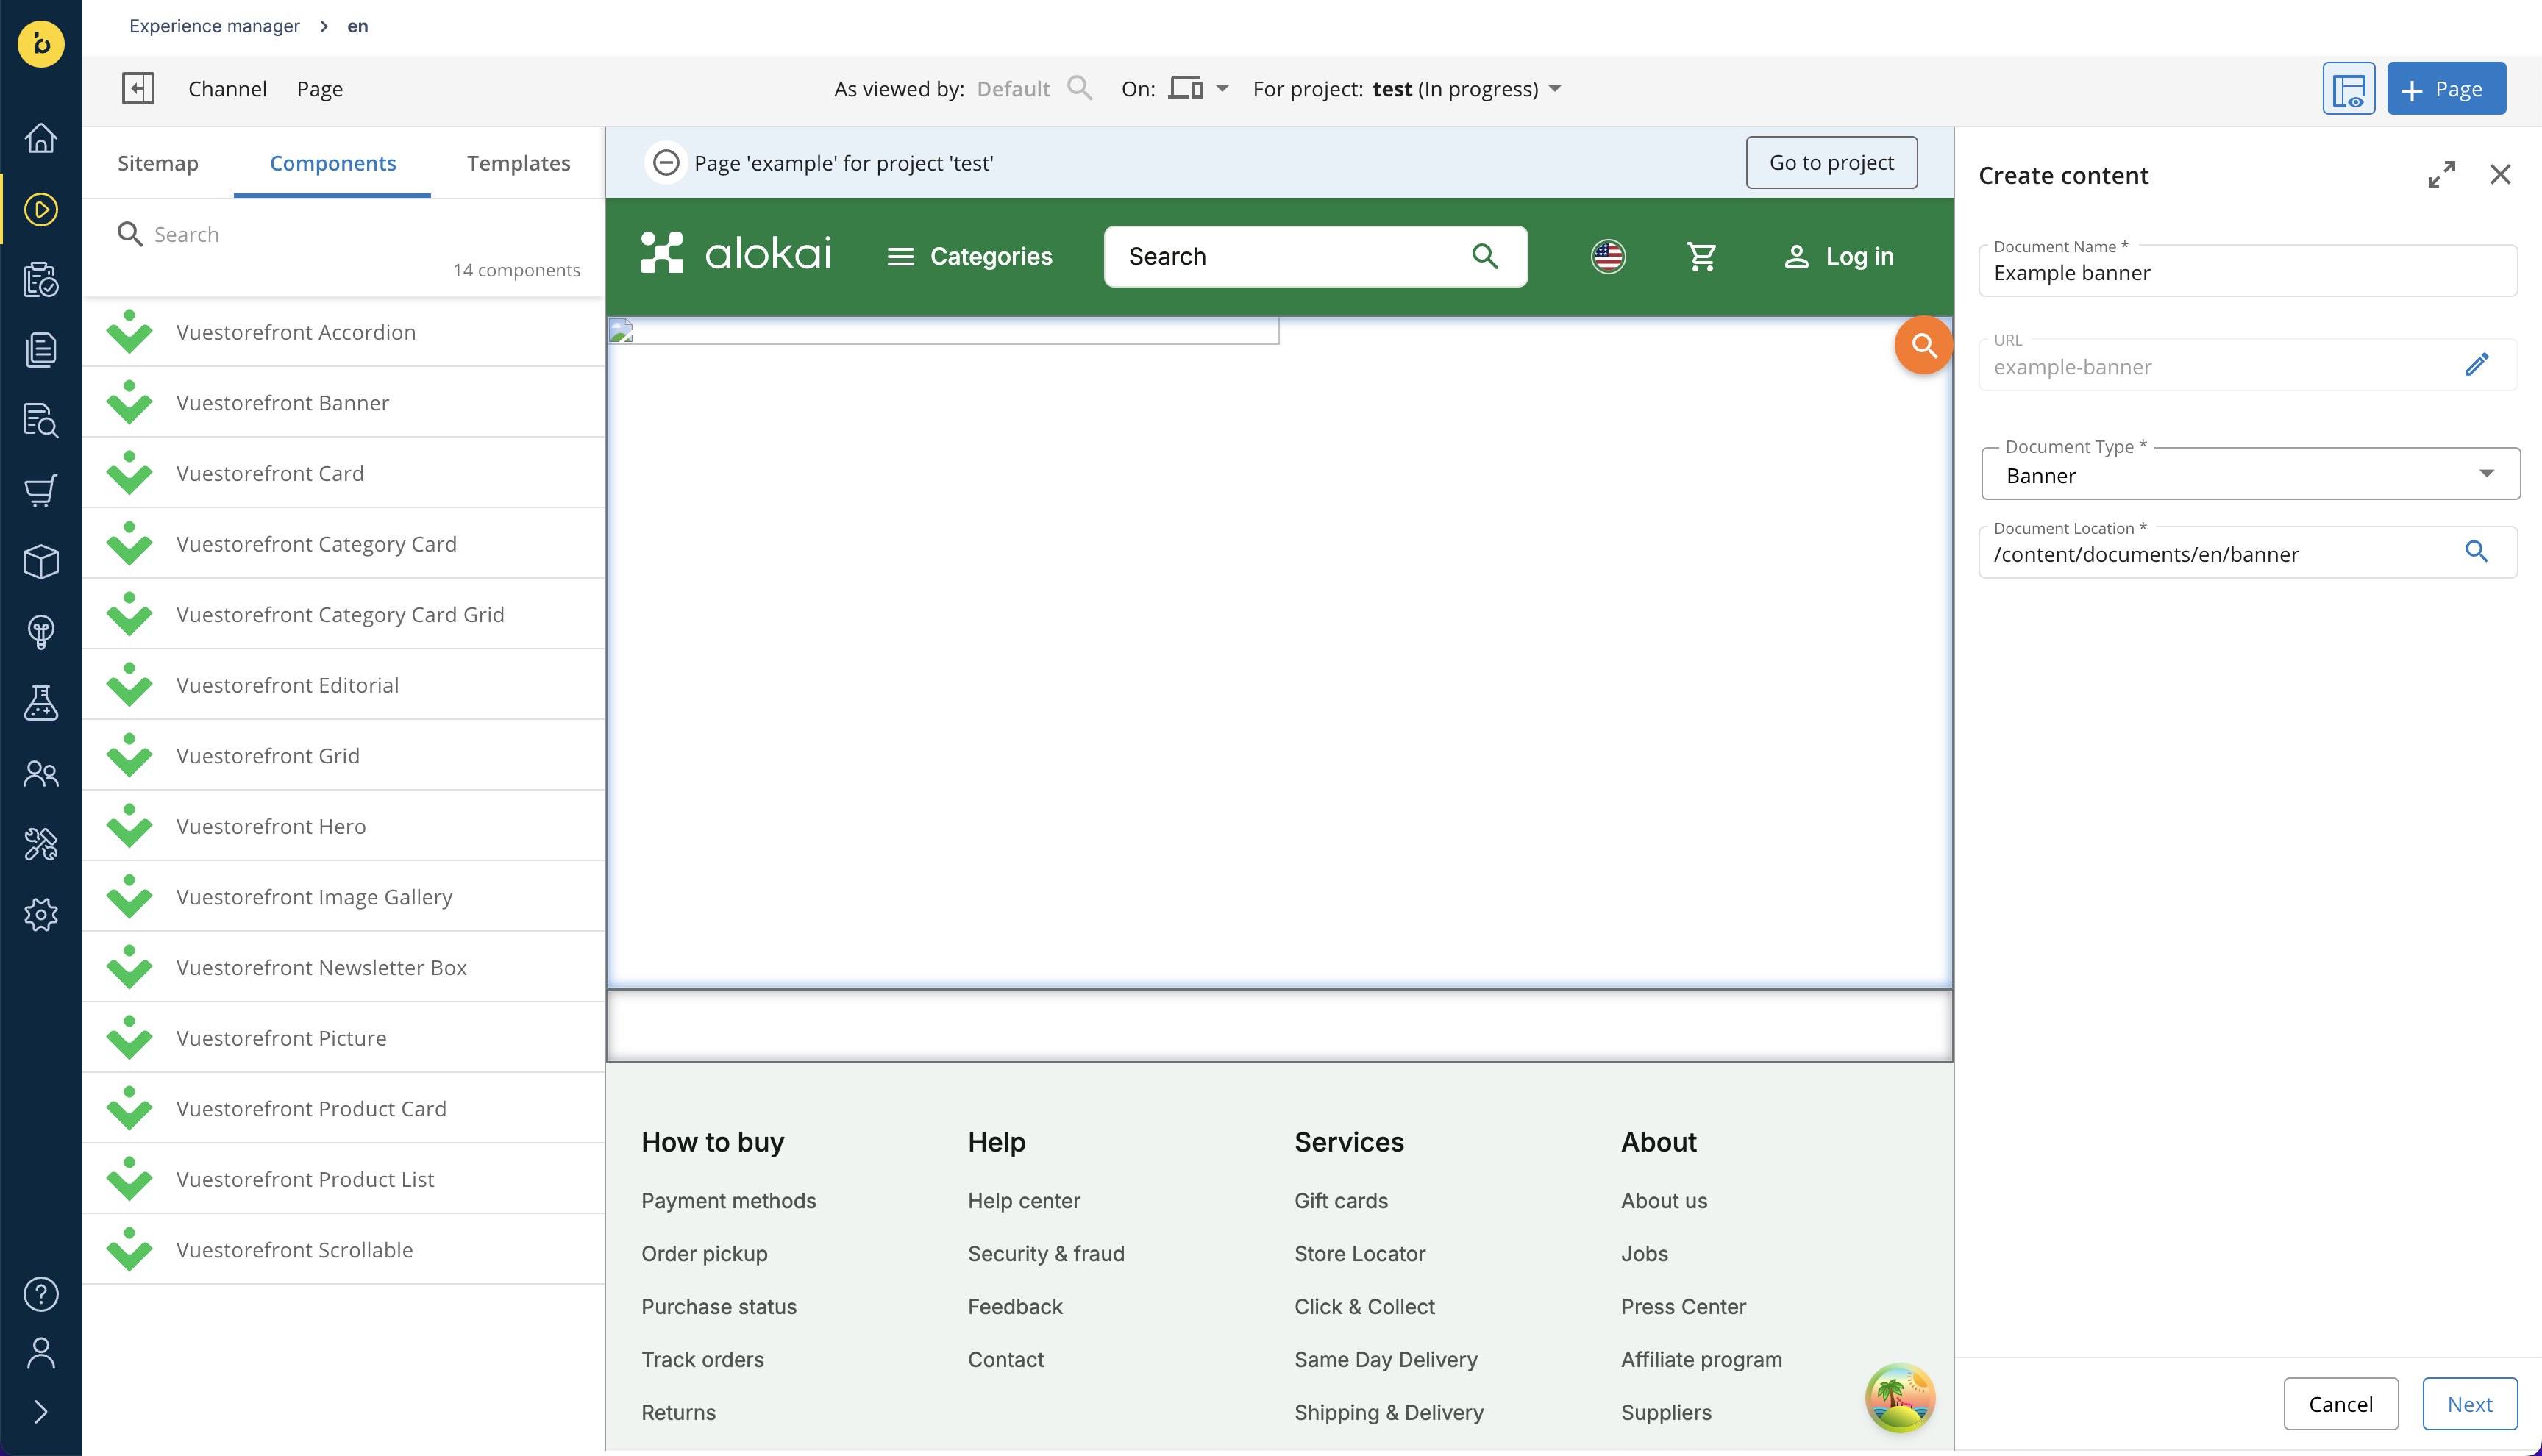Open the Categories hamburger menu
Image resolution: width=2542 pixels, height=1456 pixels.
[x=969, y=256]
